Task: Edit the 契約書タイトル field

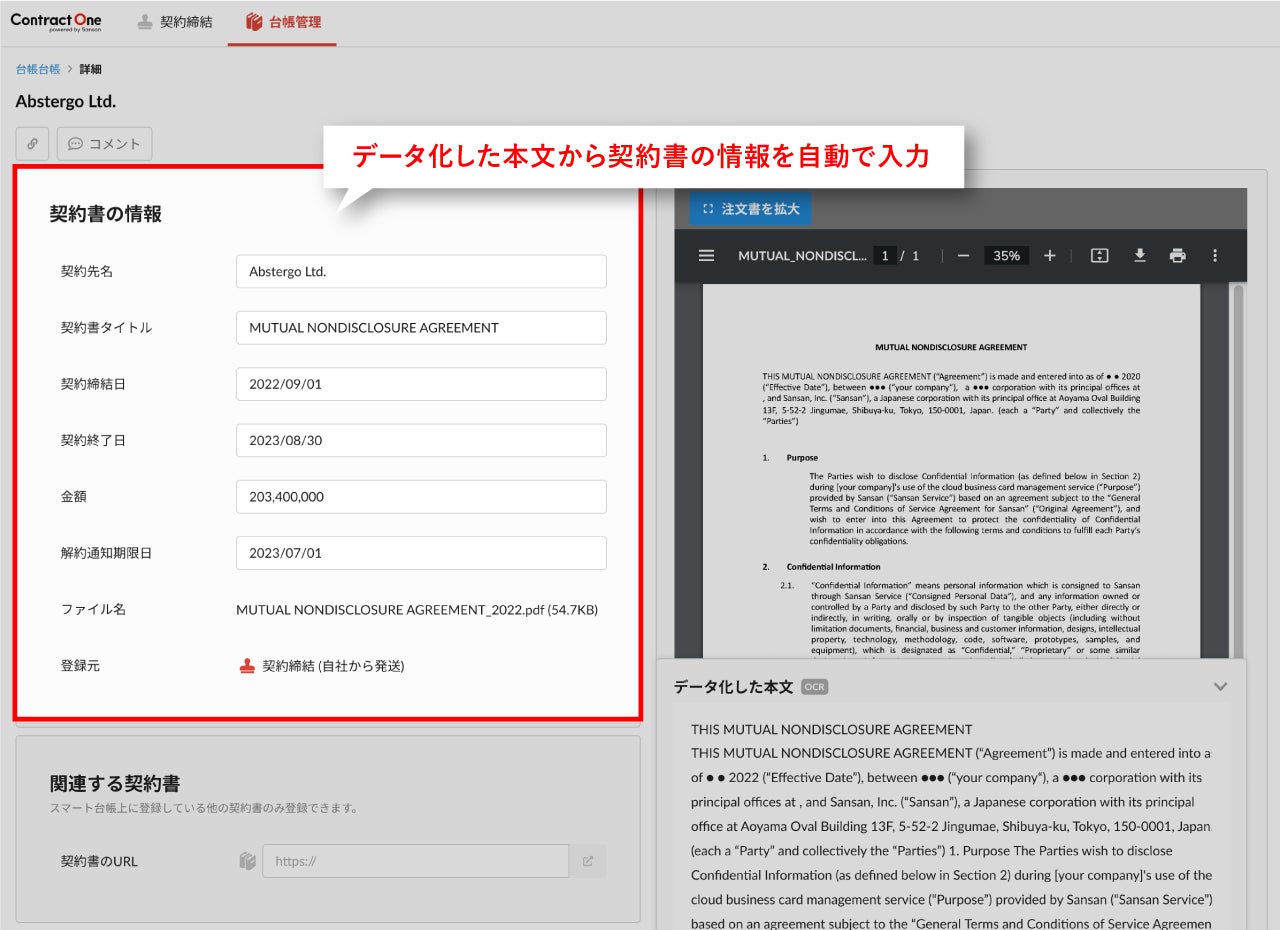Action: (x=421, y=327)
